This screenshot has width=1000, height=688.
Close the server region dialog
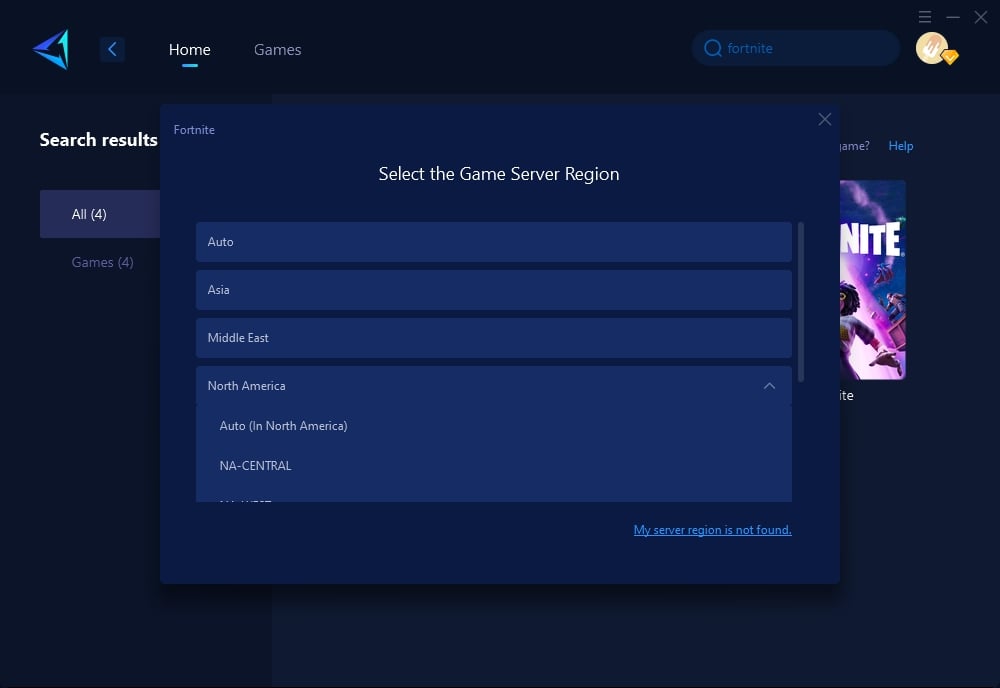(825, 119)
